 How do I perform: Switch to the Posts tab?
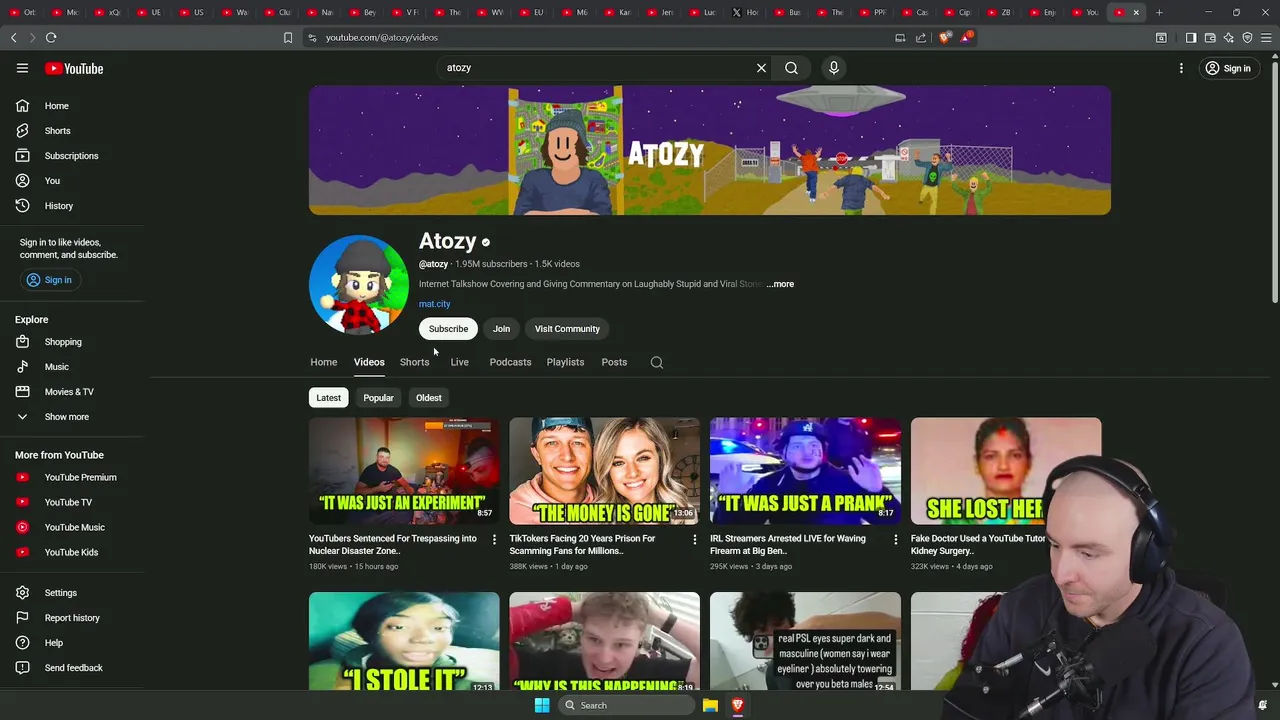[x=614, y=362]
